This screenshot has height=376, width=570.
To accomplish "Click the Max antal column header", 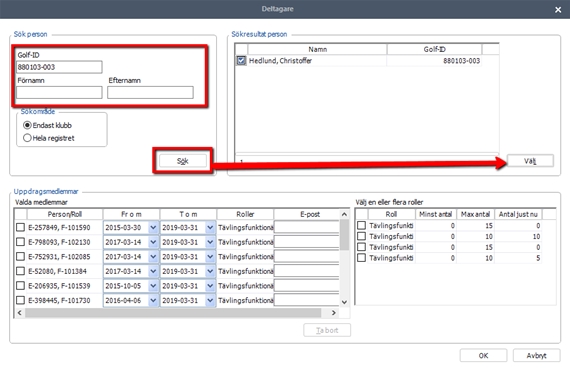I will pos(475,214).
